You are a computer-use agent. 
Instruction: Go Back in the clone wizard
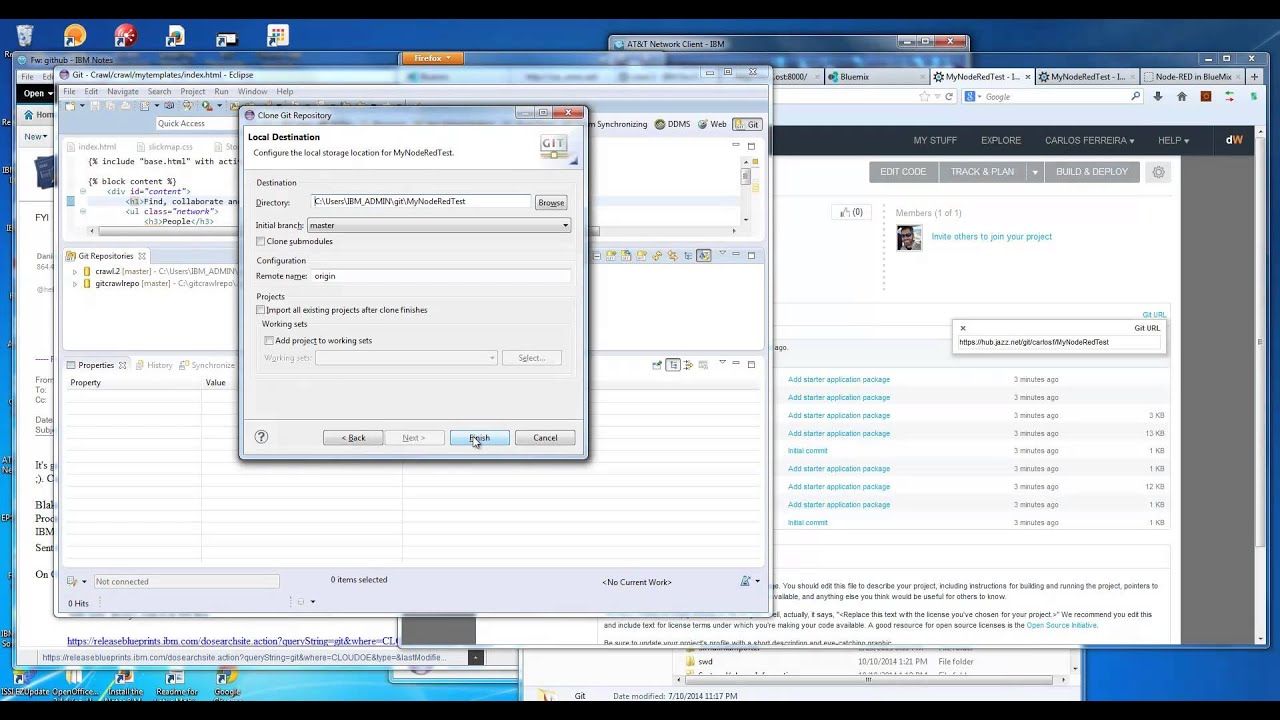353,438
